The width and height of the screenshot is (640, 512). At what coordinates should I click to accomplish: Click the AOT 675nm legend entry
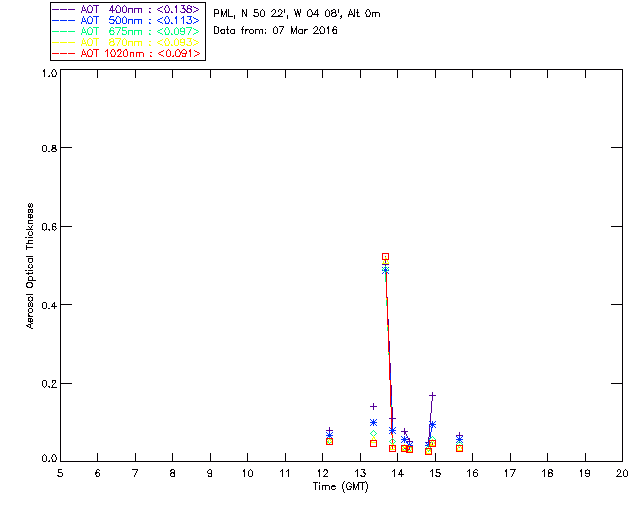click(x=126, y=31)
